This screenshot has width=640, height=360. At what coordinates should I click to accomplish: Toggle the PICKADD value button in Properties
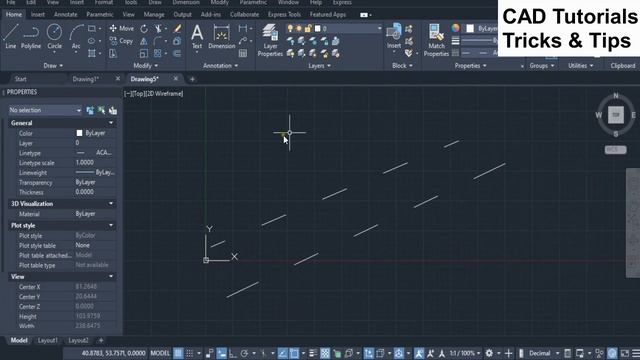click(90, 110)
